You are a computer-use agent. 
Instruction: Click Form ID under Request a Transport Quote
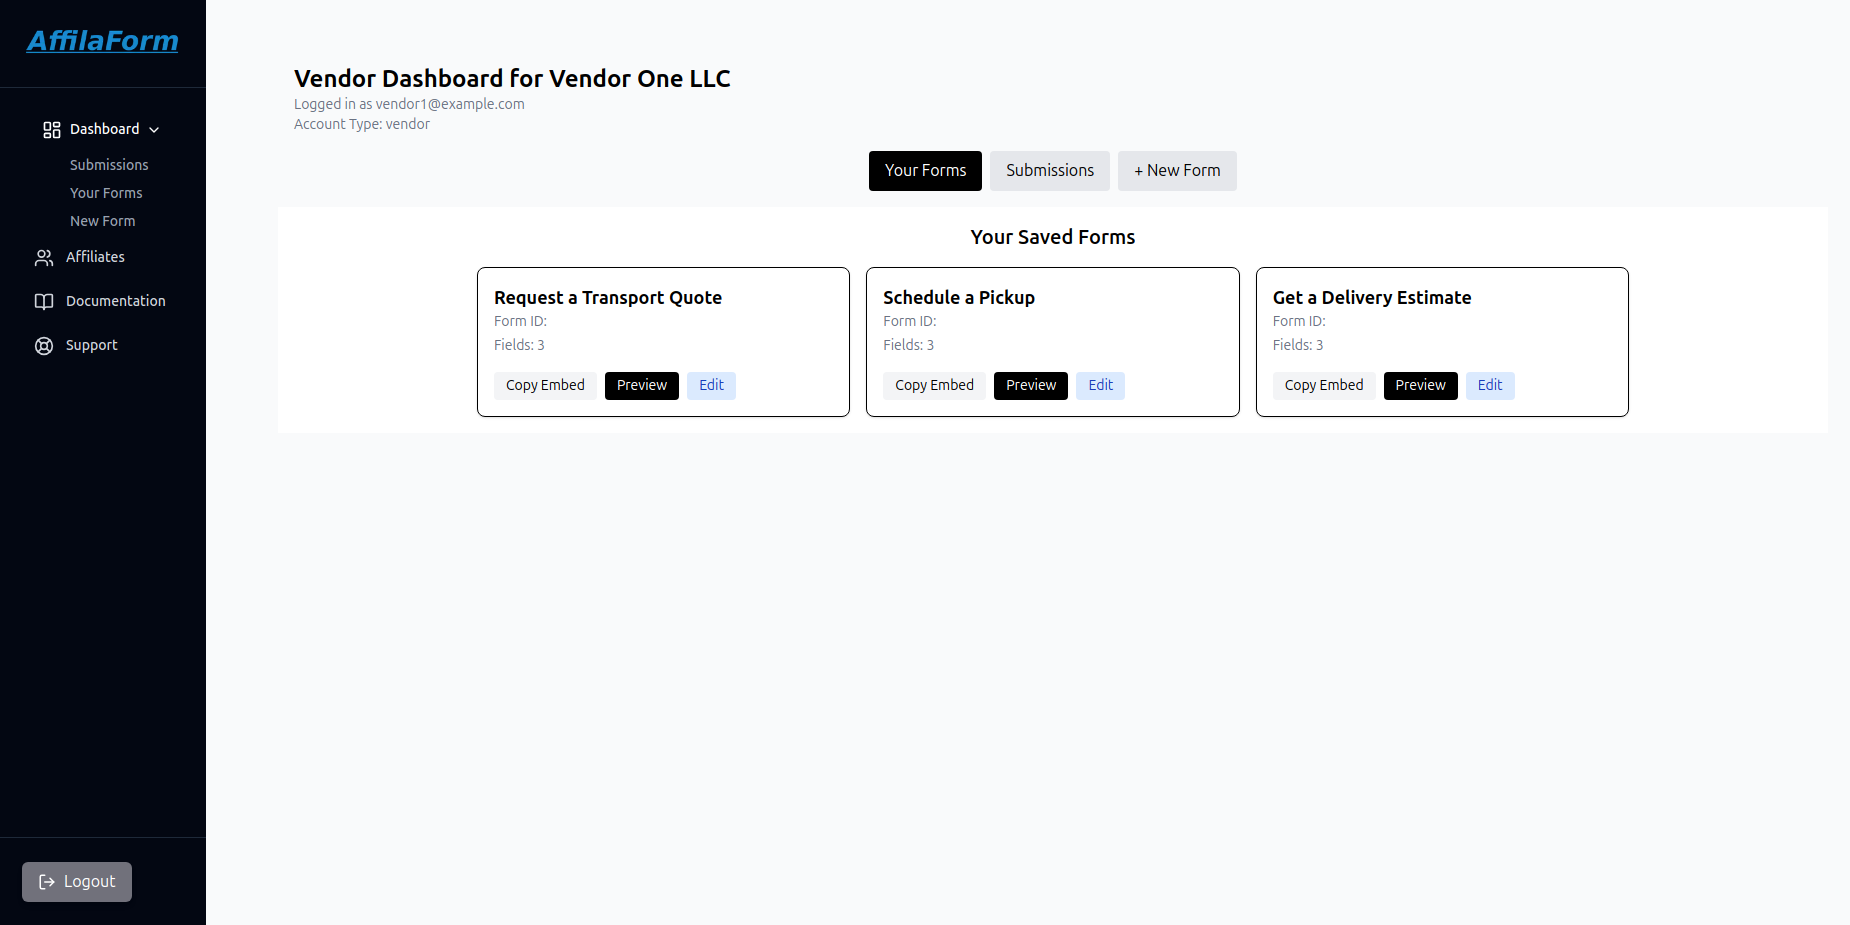(520, 321)
